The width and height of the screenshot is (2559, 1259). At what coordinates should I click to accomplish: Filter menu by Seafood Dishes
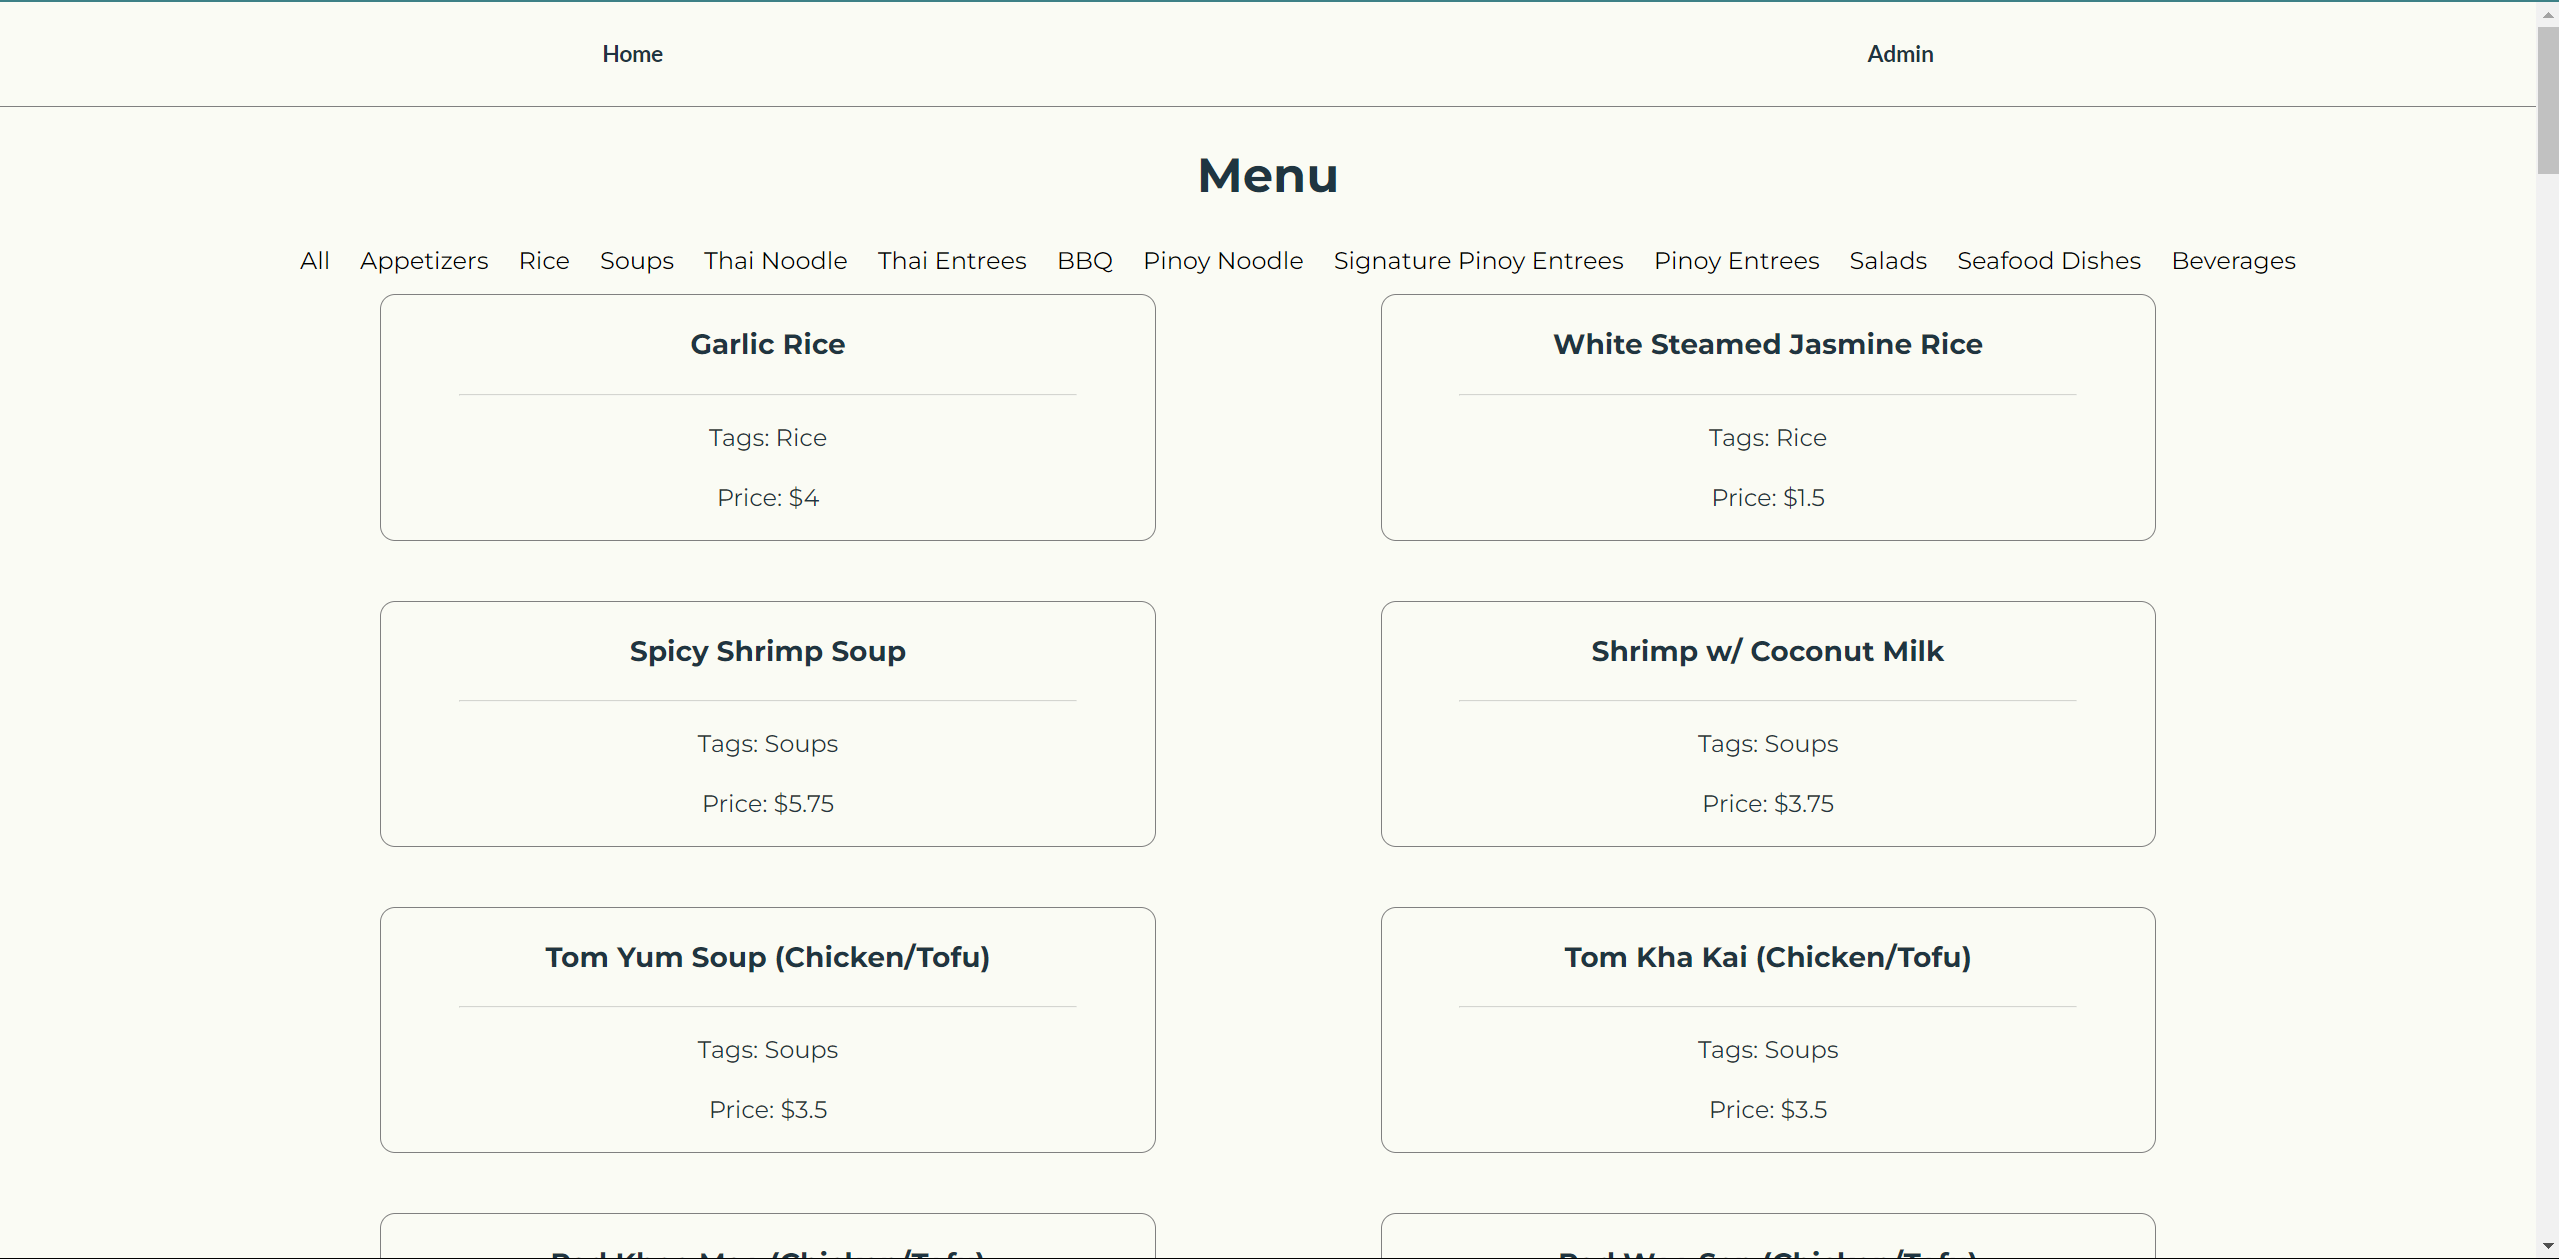point(2048,260)
